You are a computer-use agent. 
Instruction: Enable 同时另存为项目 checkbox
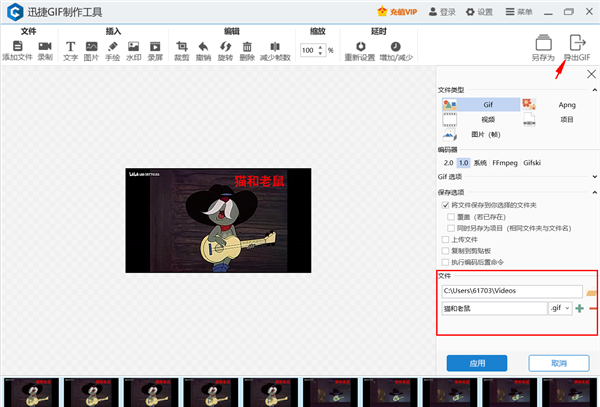451,228
